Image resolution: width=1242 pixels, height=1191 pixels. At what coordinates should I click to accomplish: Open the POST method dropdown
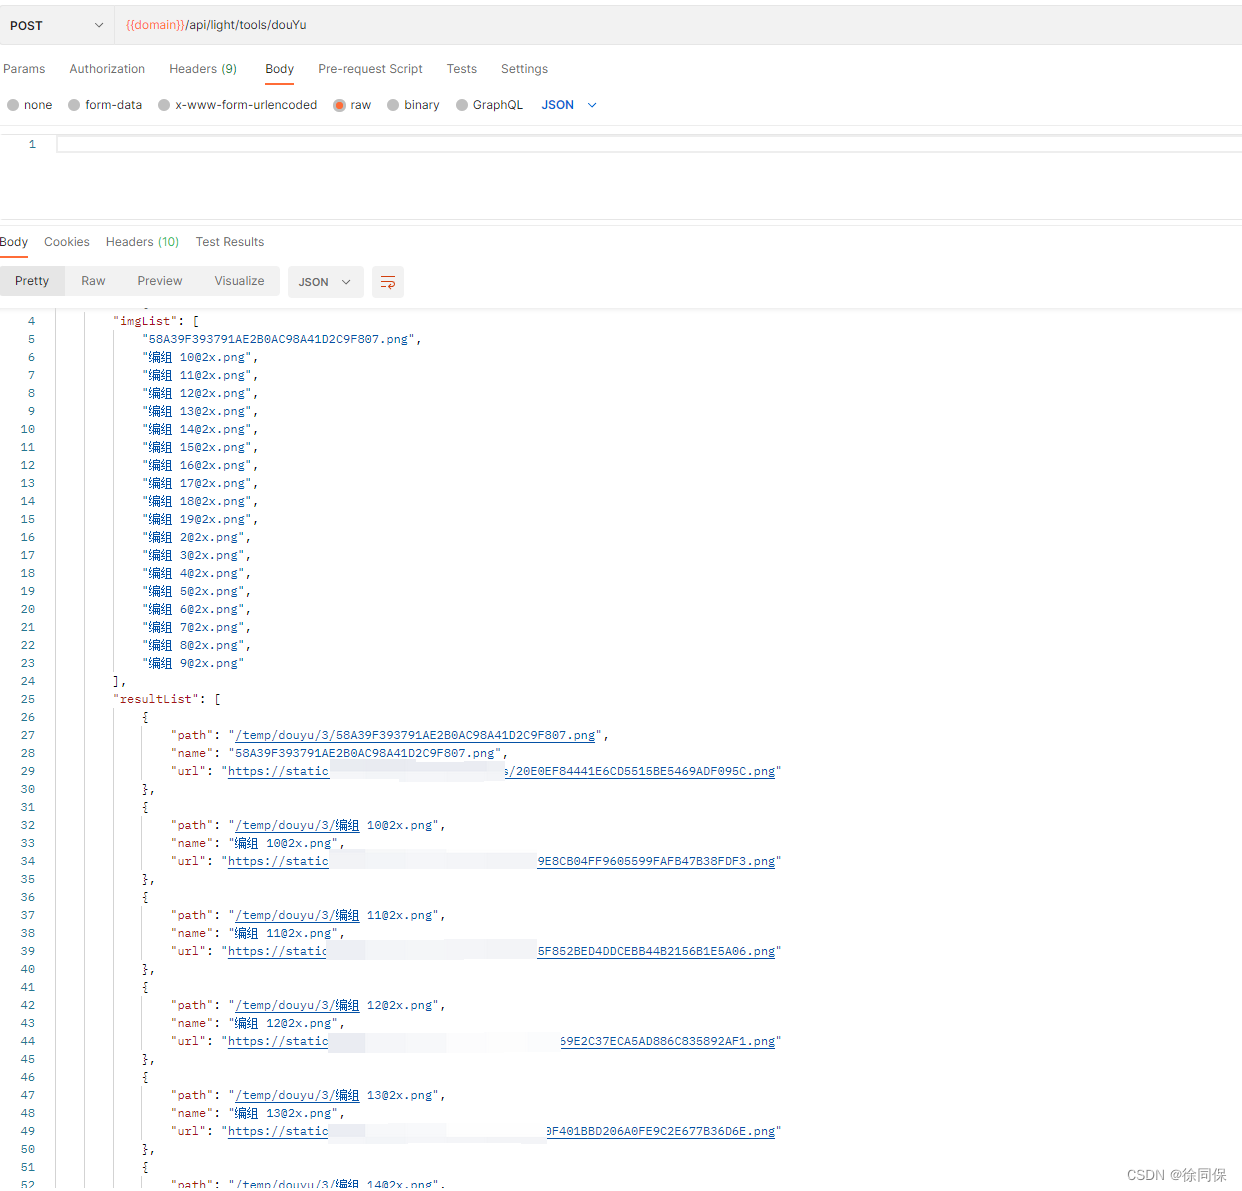(58, 25)
